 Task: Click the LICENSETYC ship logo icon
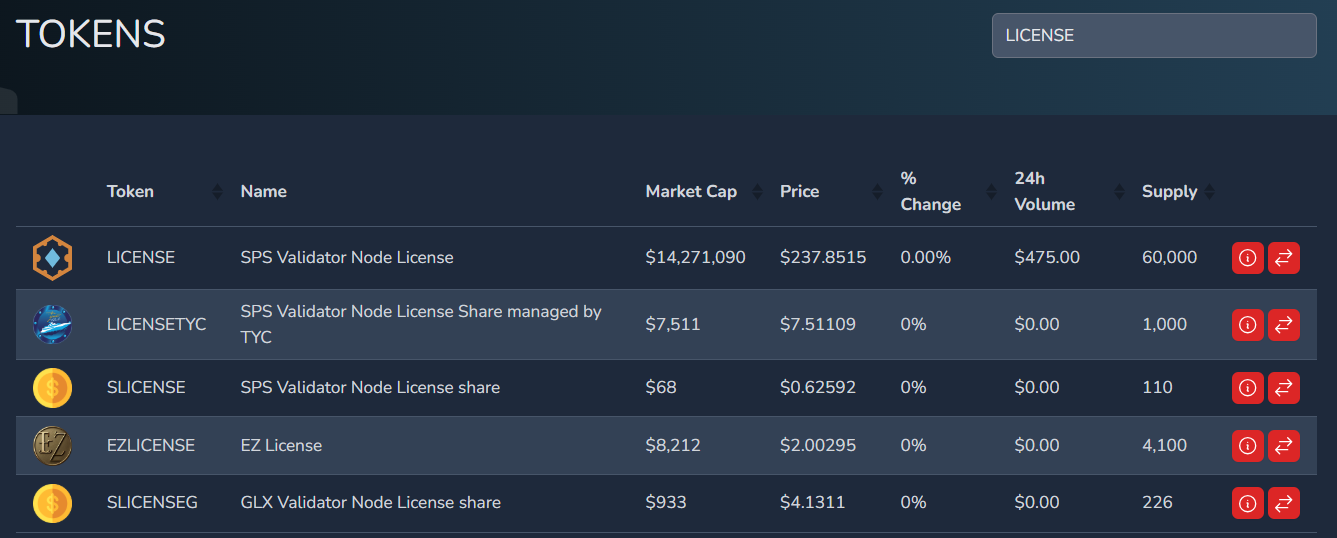pos(52,325)
